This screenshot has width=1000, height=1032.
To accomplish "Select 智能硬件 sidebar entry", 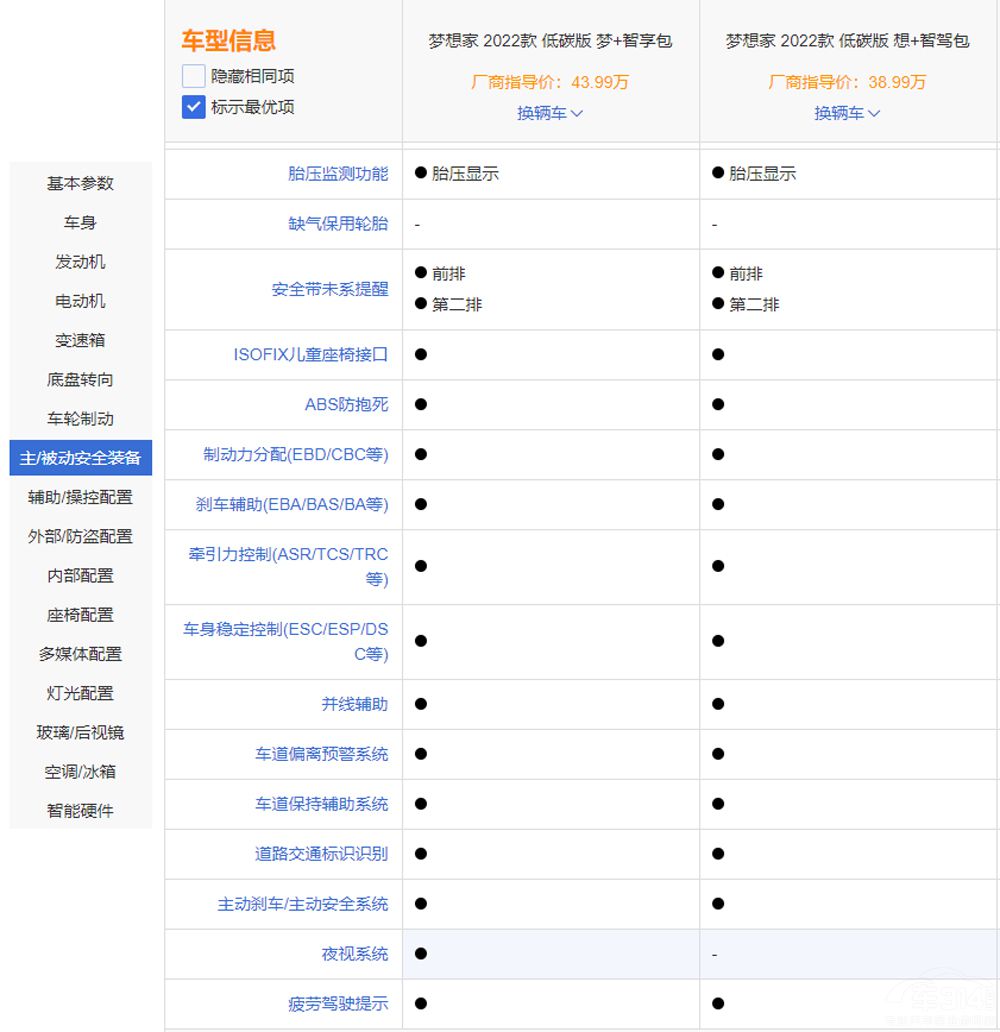I will point(80,811).
